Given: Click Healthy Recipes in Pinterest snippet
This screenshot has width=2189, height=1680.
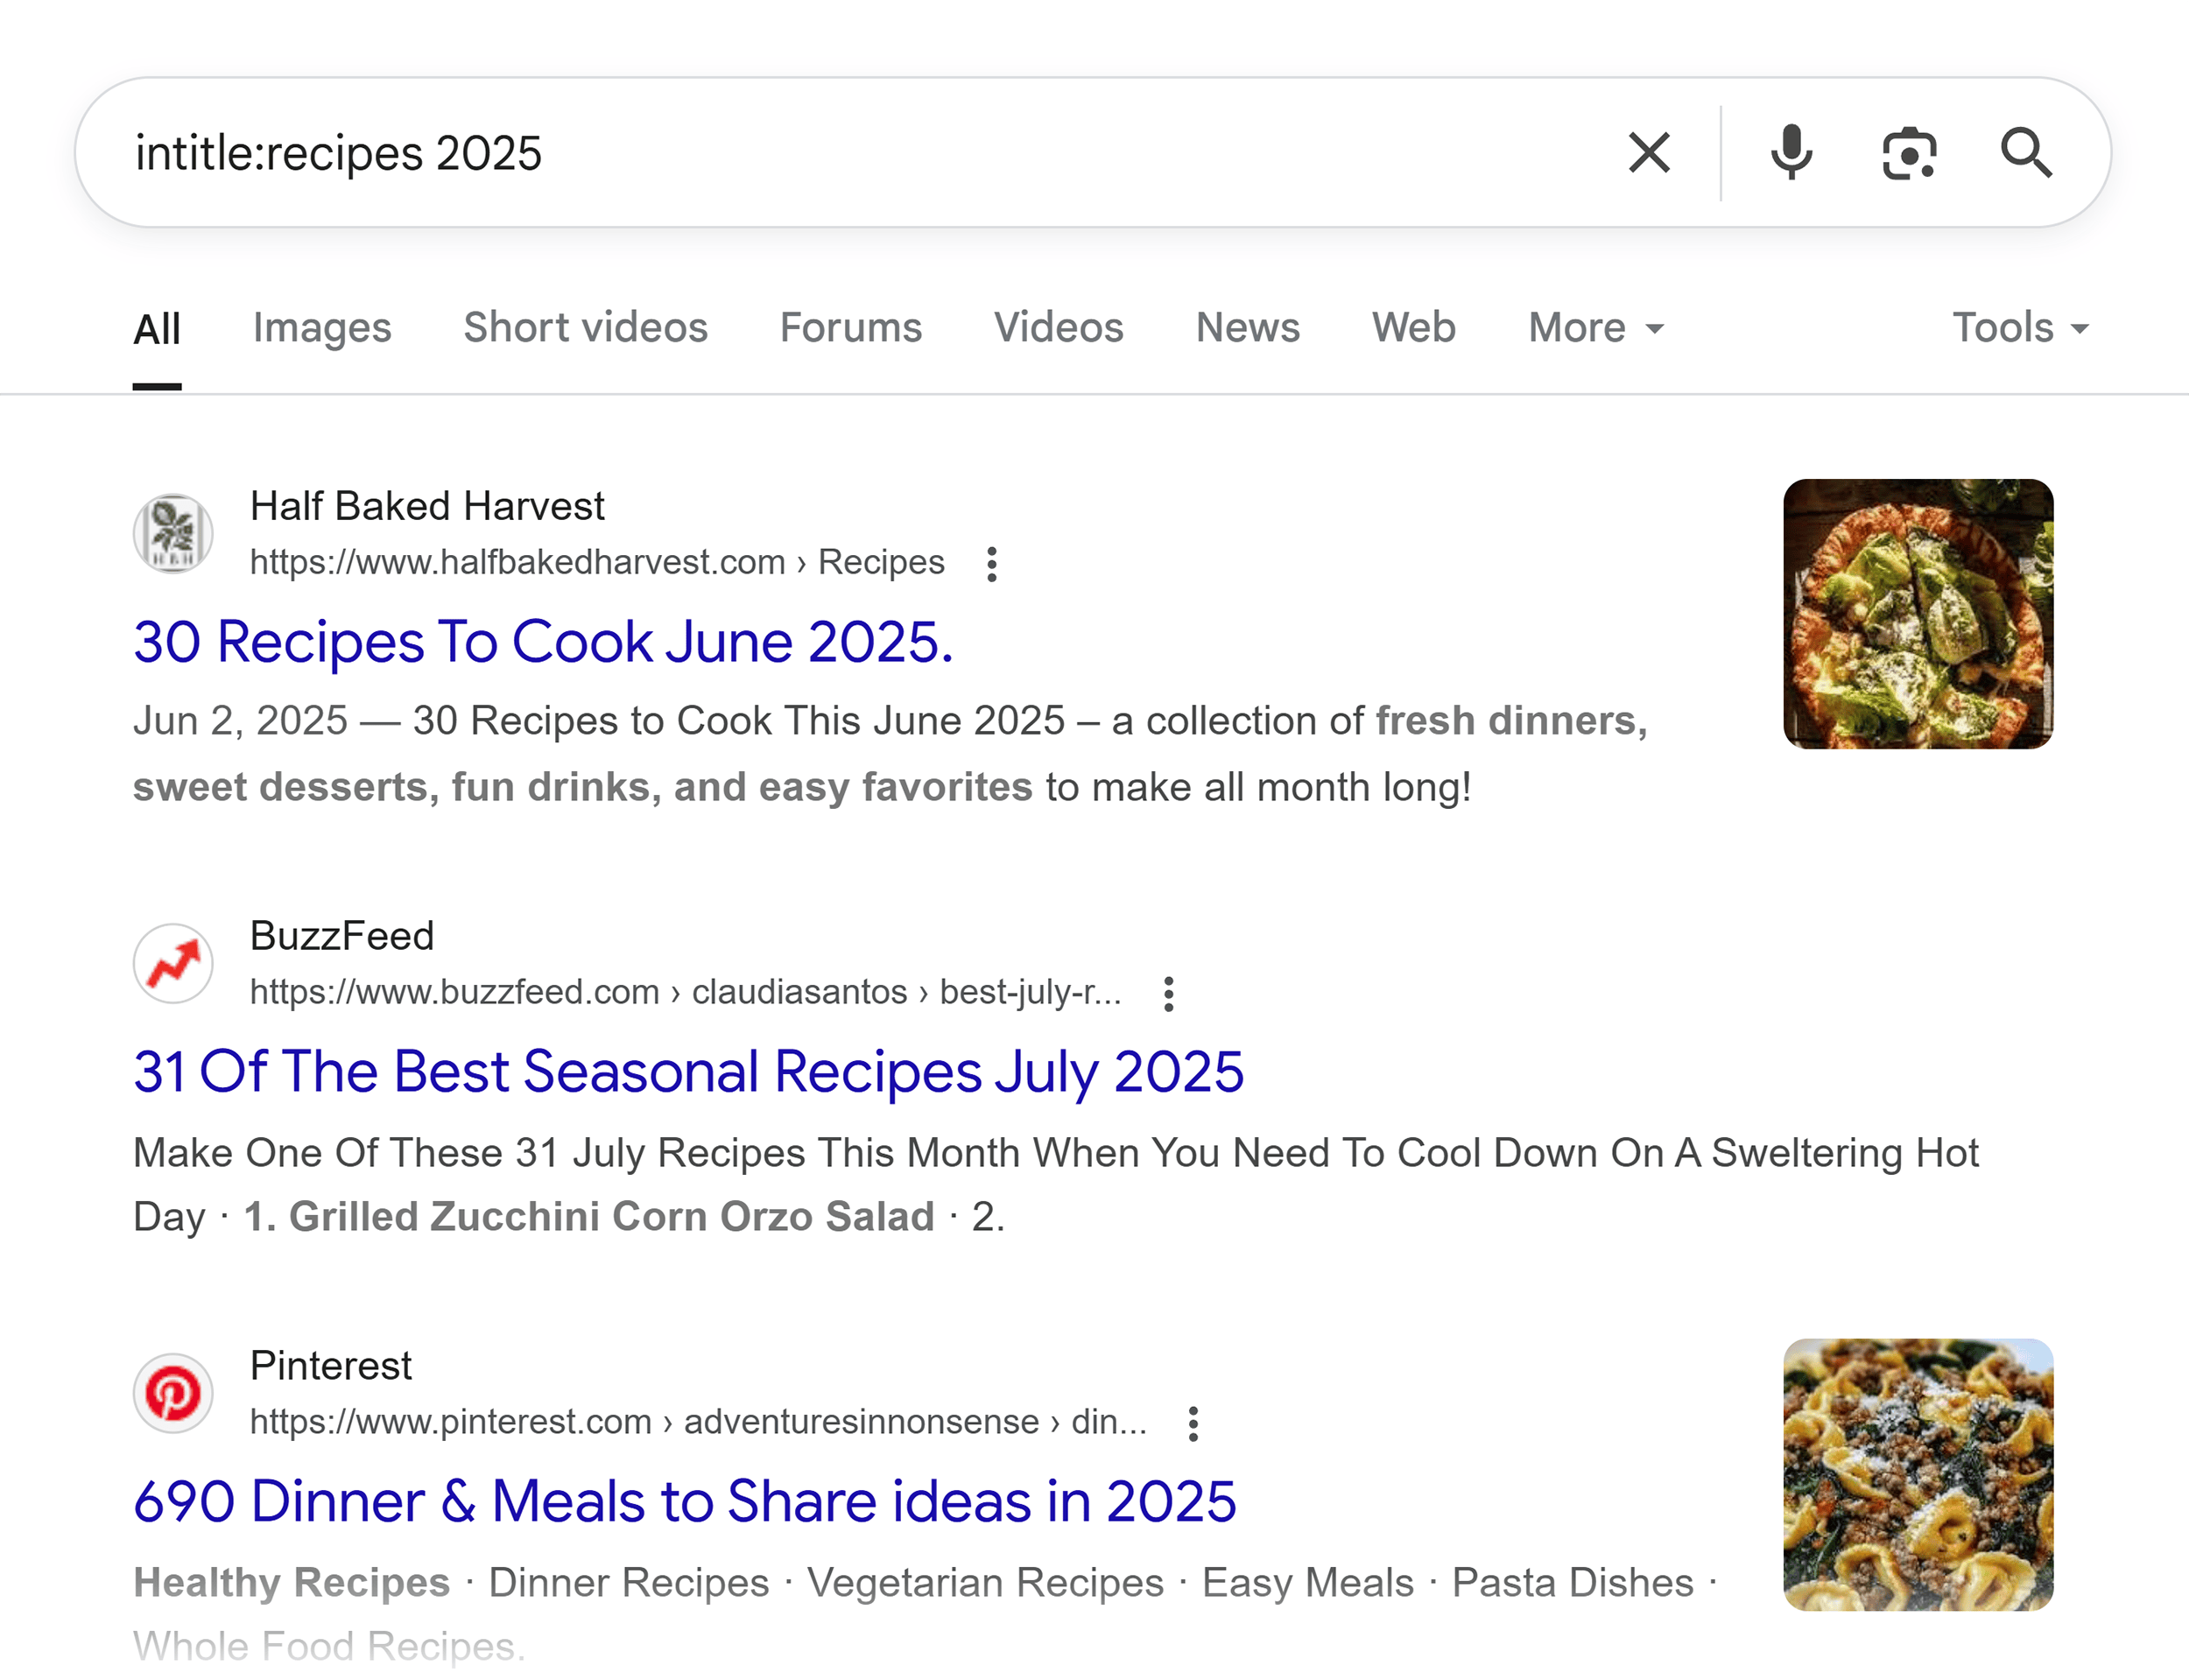Looking at the screenshot, I should click(291, 1583).
